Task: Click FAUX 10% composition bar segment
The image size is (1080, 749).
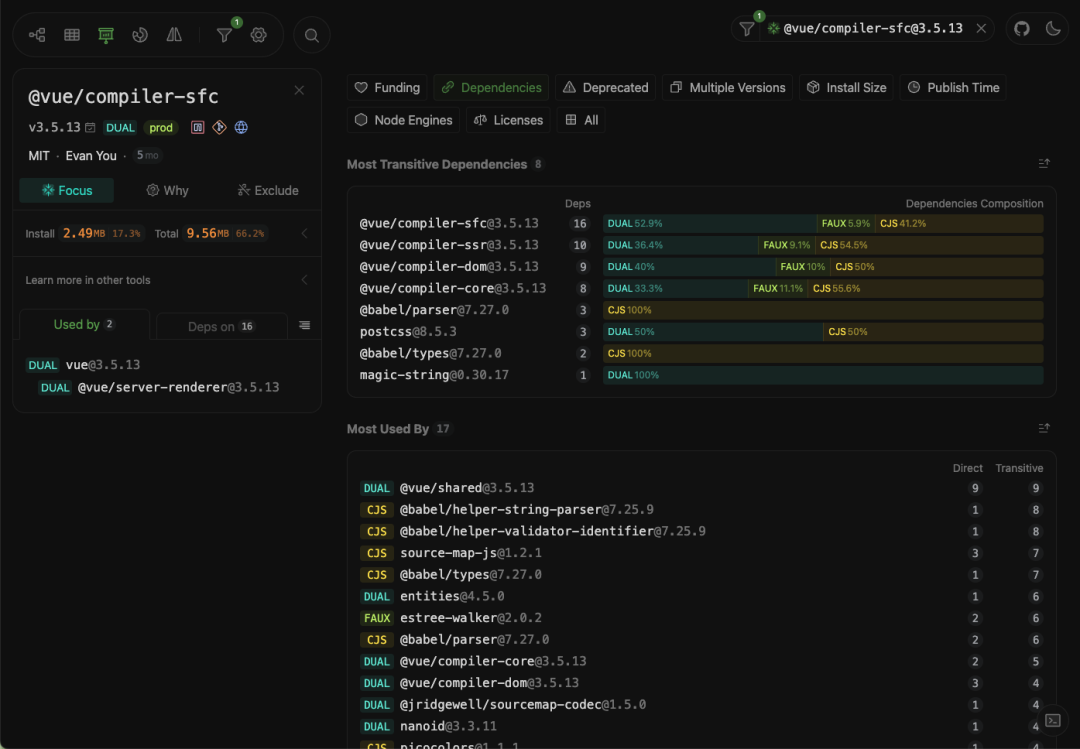Action: [802, 267]
